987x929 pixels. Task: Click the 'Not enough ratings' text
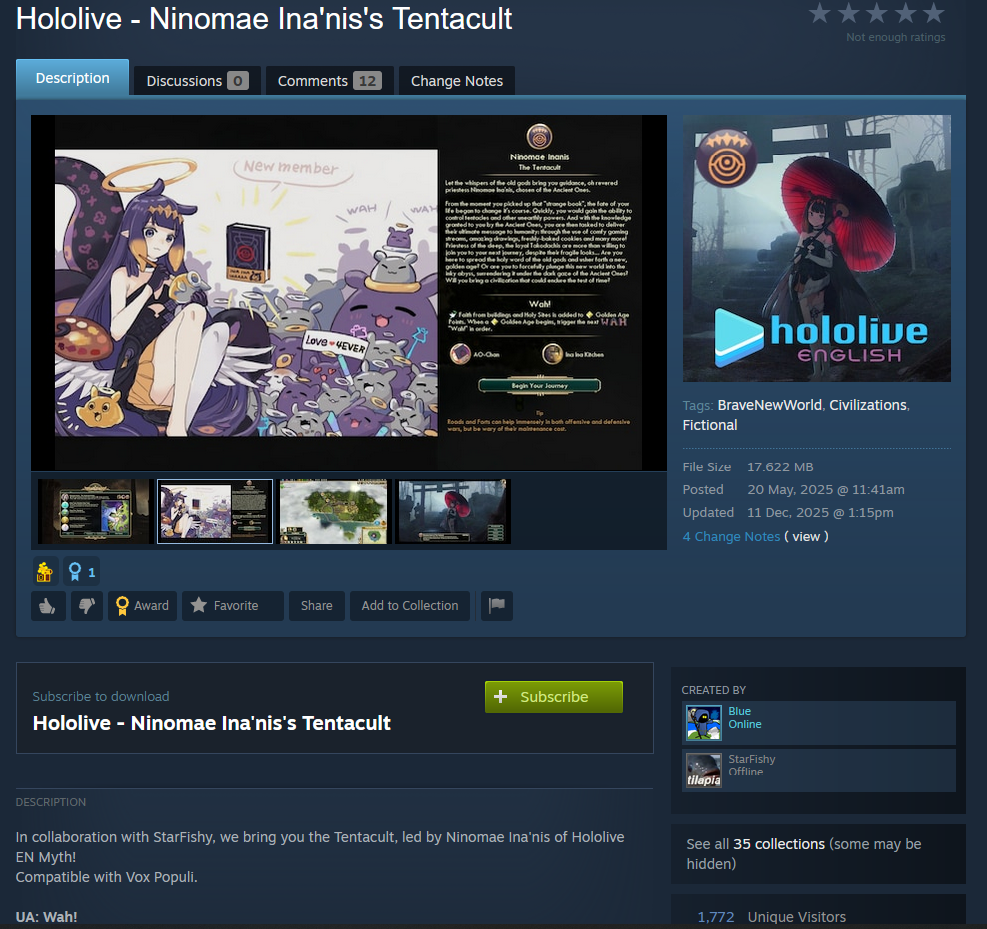(x=895, y=37)
